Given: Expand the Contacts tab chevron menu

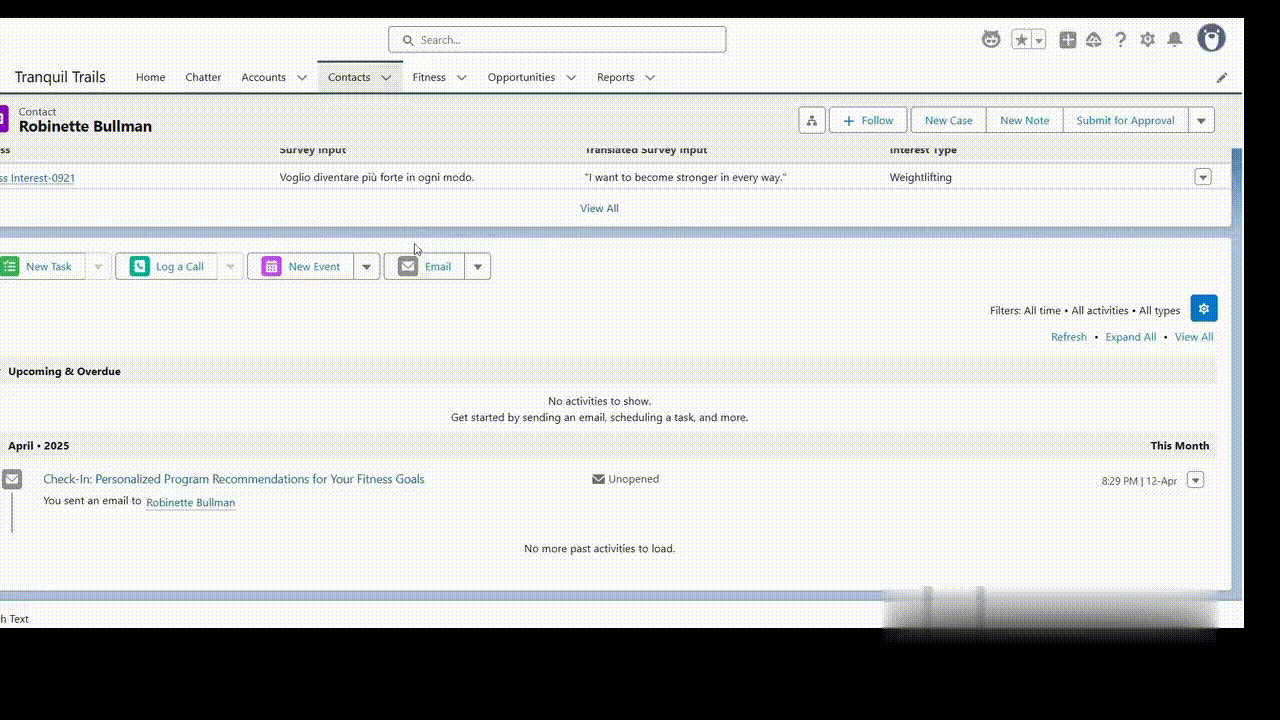Looking at the screenshot, I should point(386,77).
